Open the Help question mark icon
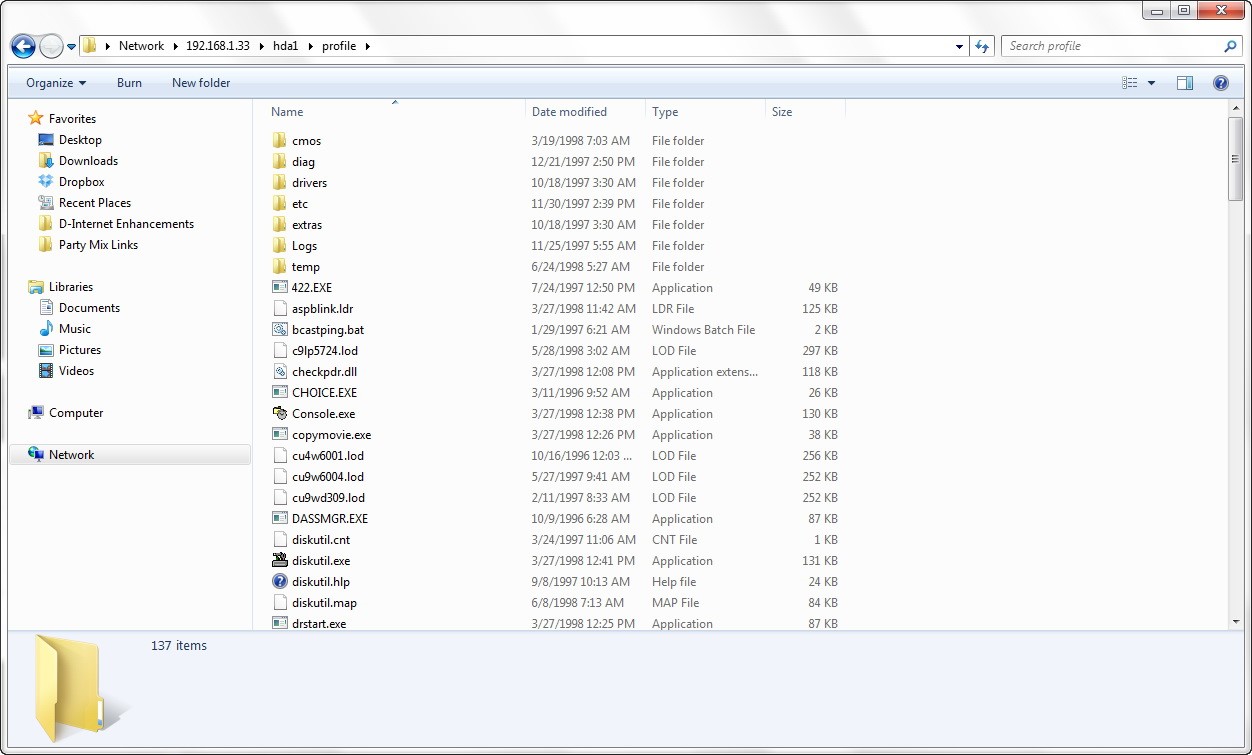Screen dimensions: 1252x755 coord(1220,83)
